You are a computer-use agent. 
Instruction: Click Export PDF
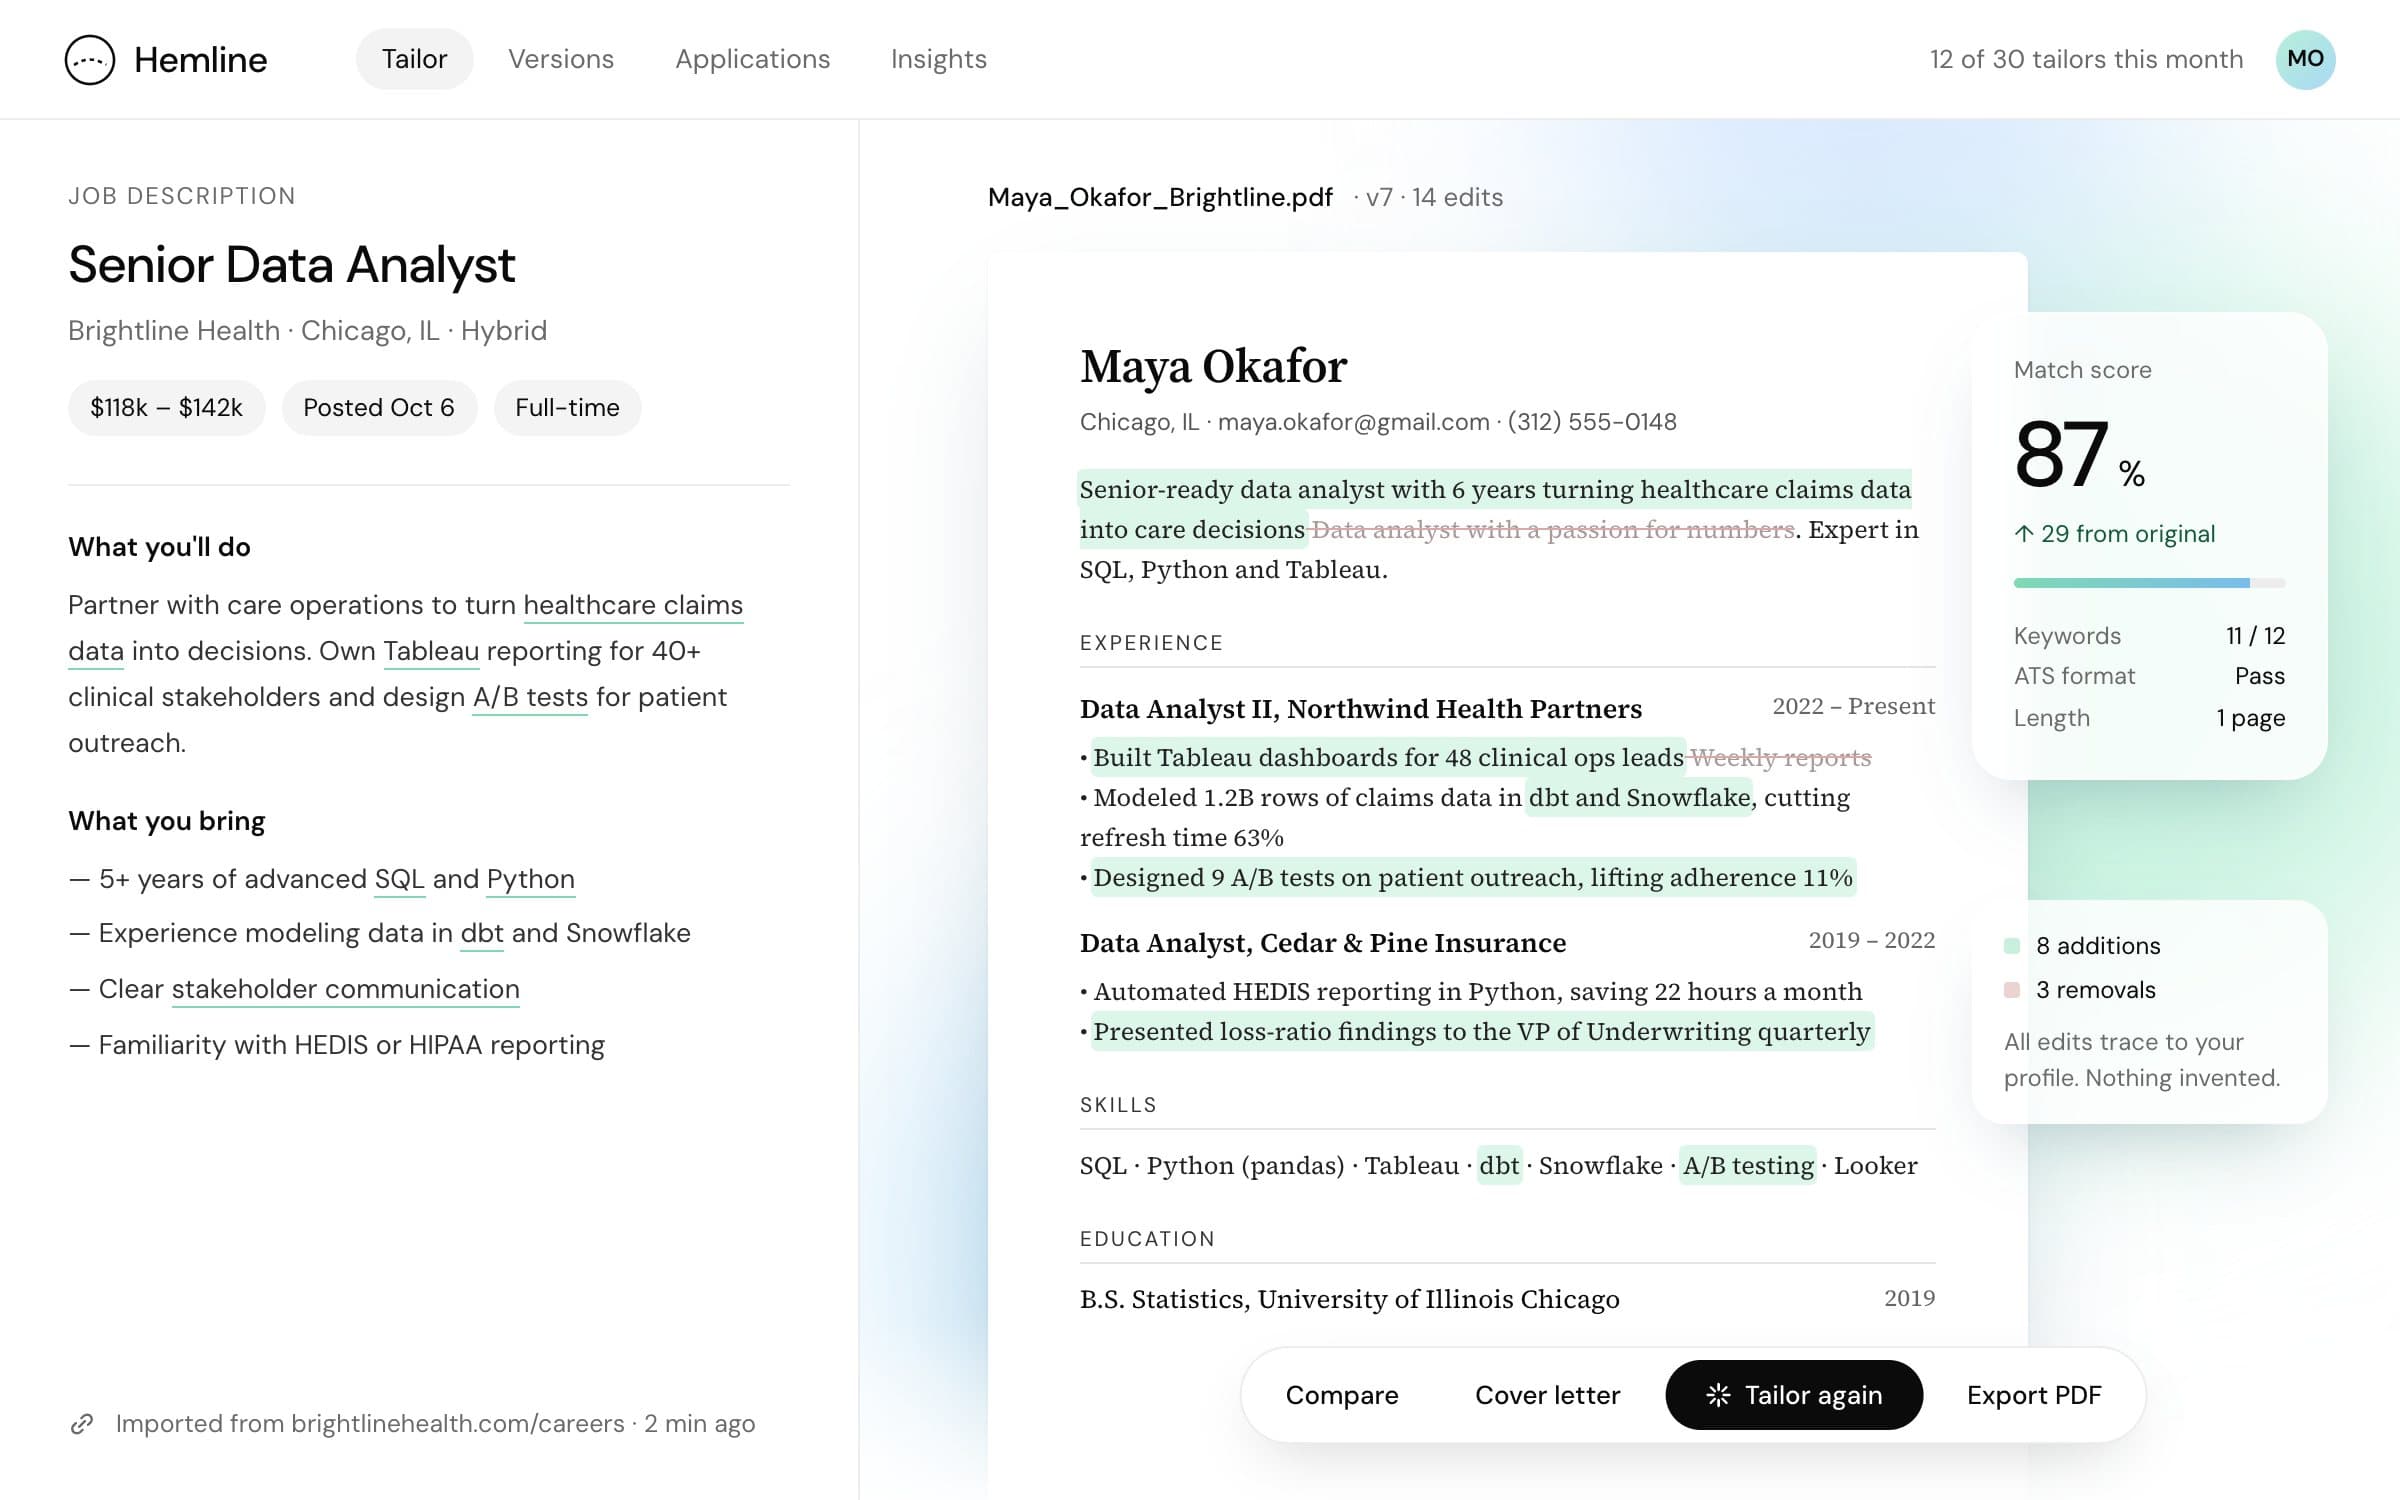coord(2034,1395)
